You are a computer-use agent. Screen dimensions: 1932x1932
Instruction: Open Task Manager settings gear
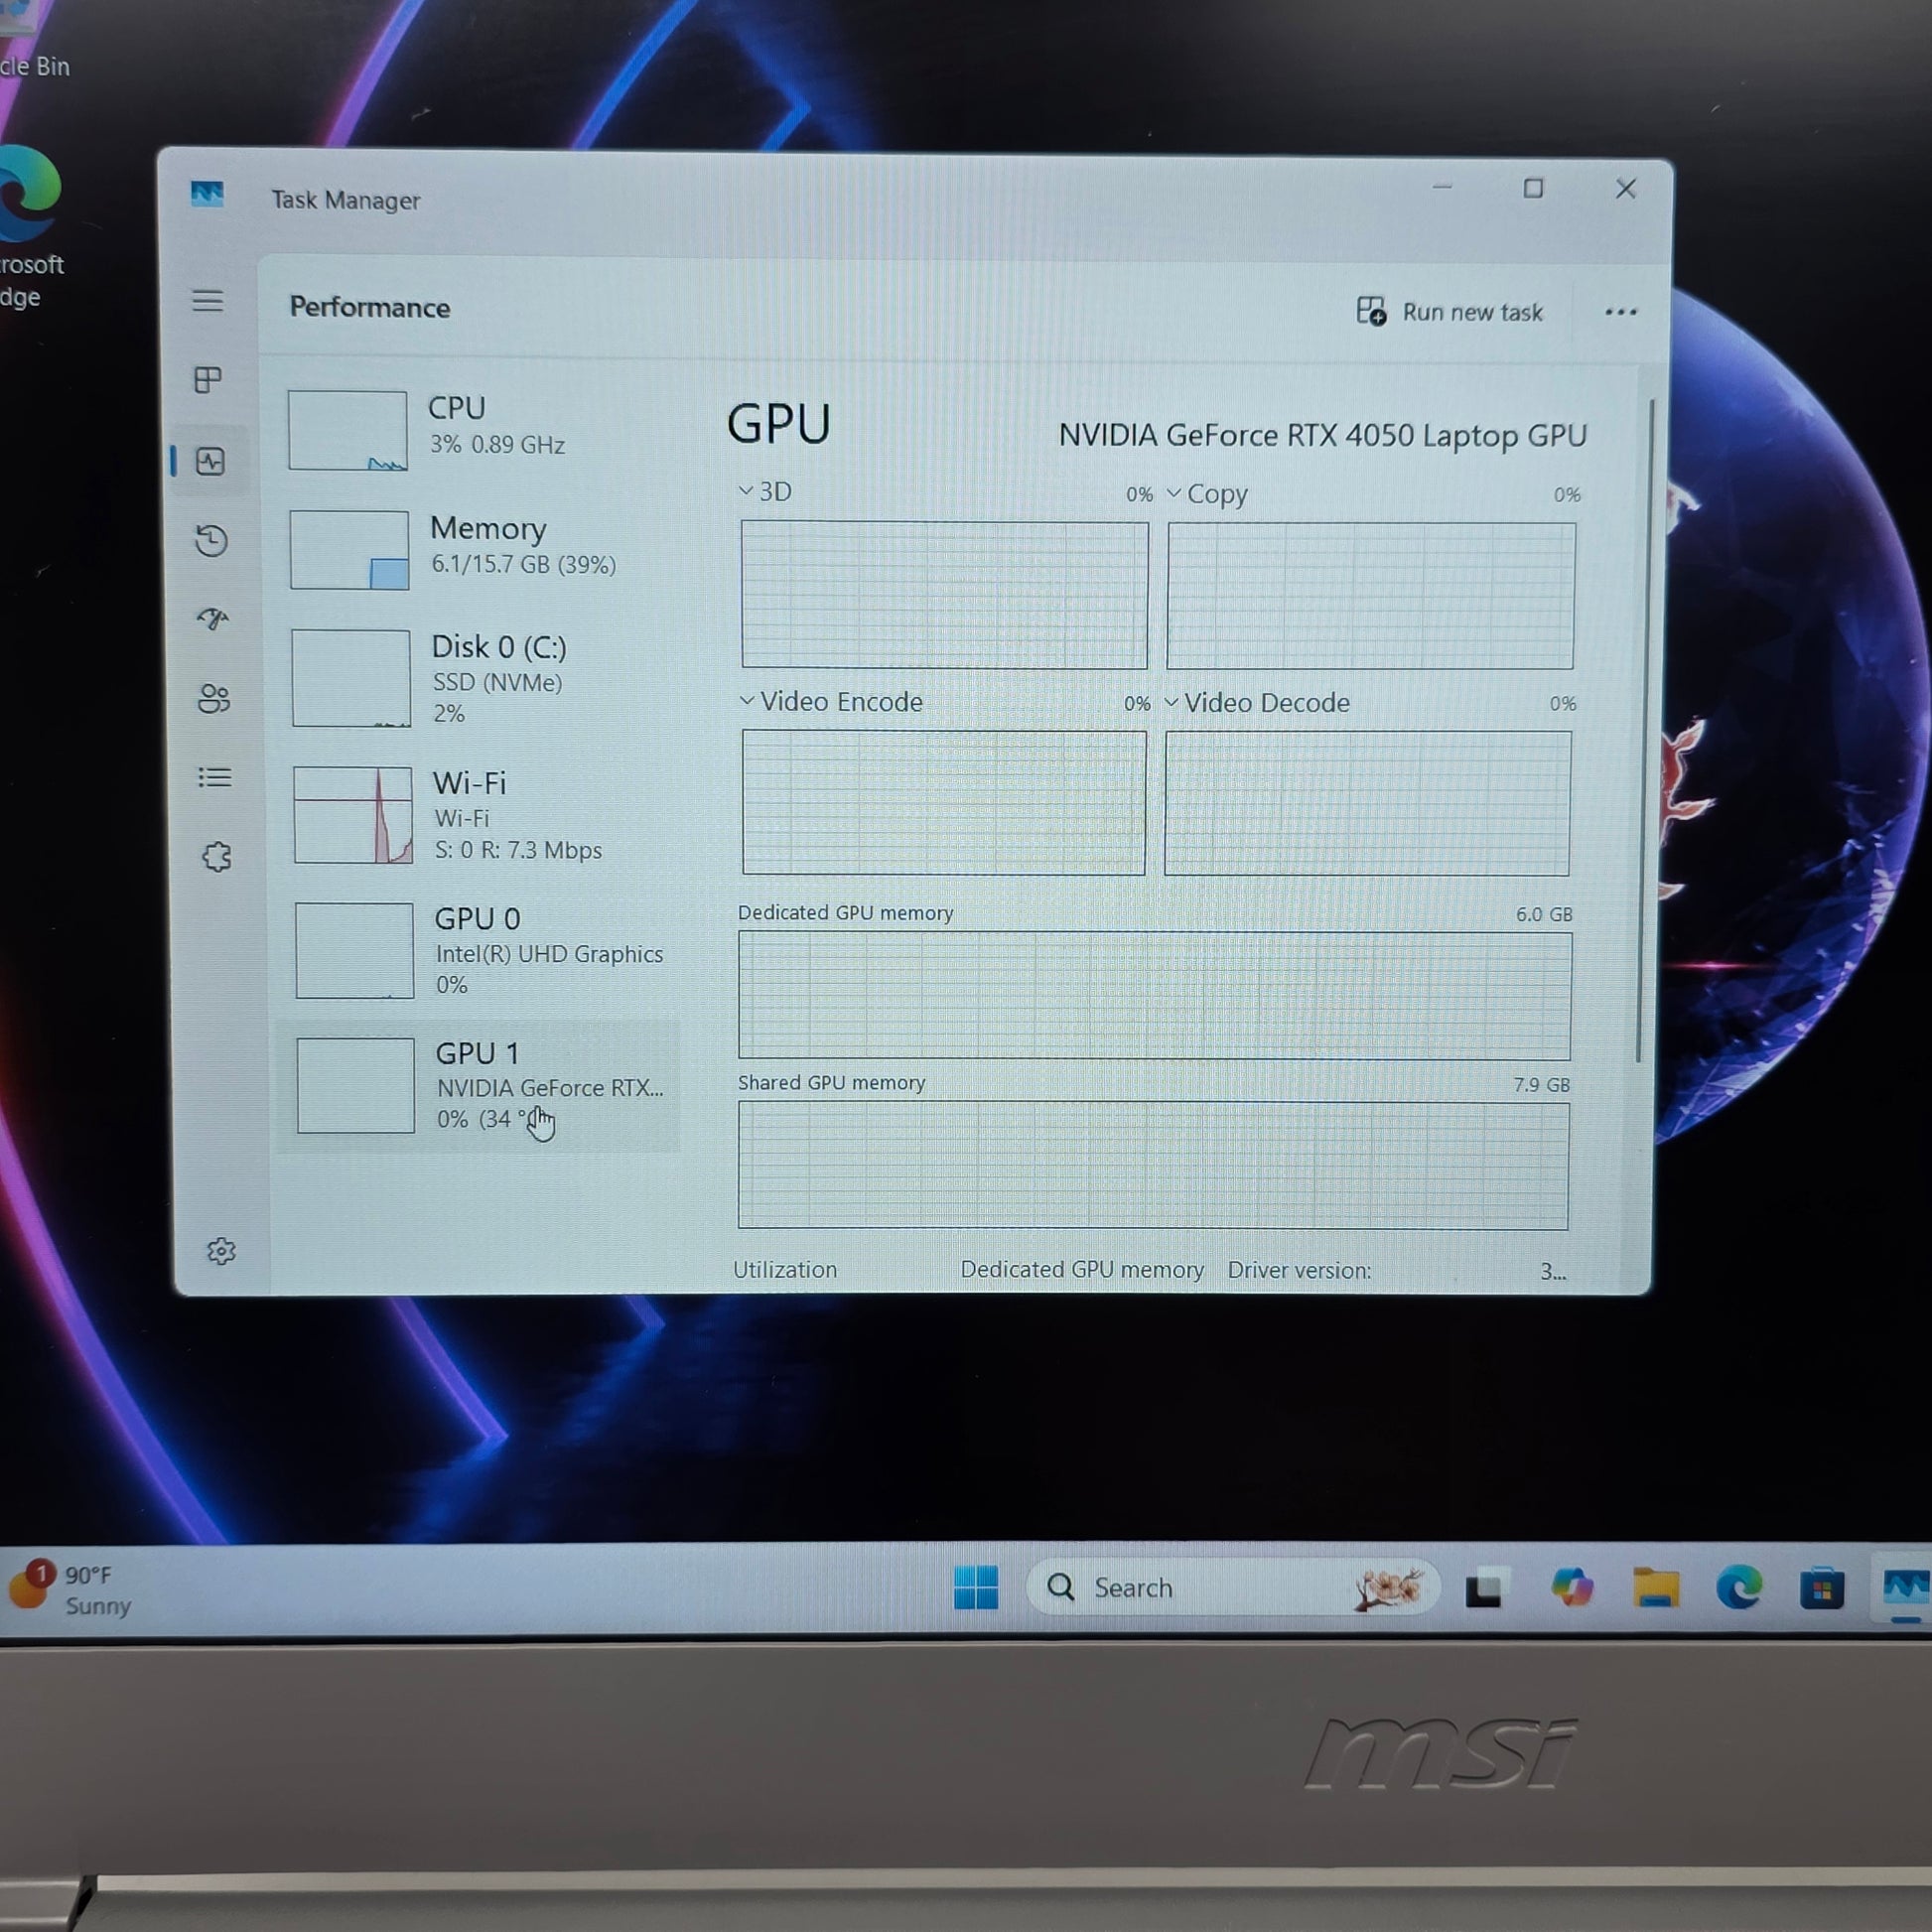[221, 1251]
